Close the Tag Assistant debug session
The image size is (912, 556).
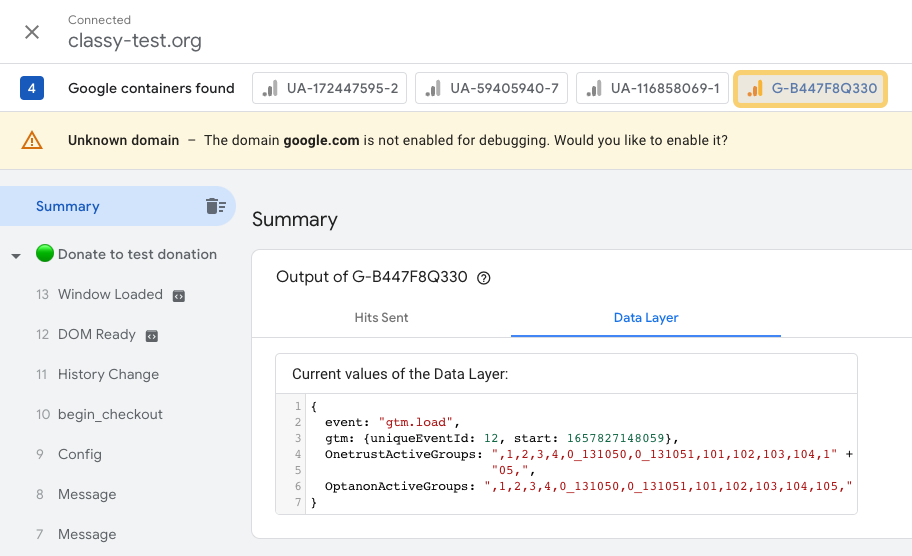(x=32, y=32)
